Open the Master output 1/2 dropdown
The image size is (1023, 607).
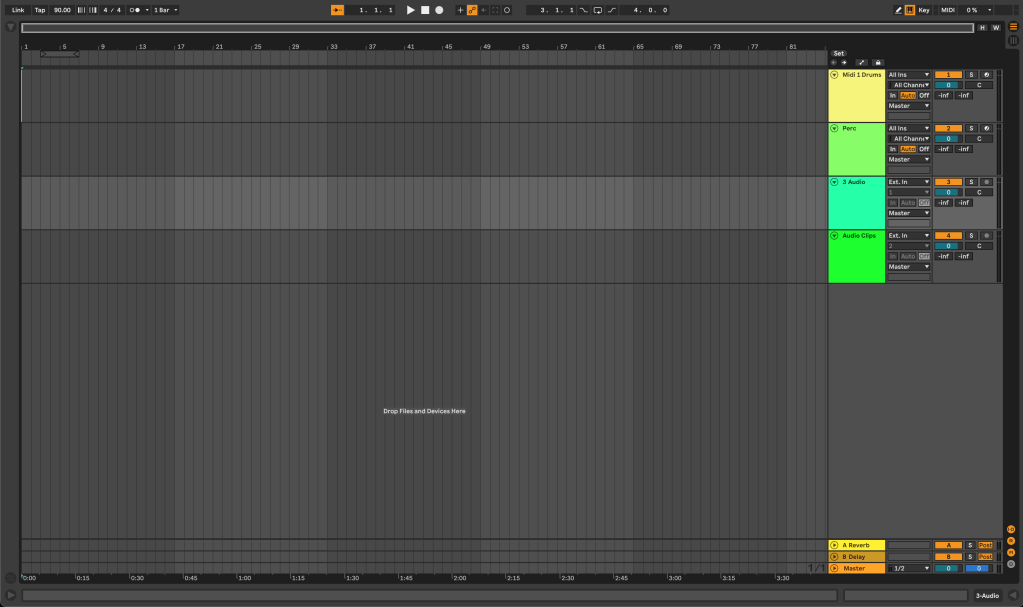pos(909,568)
